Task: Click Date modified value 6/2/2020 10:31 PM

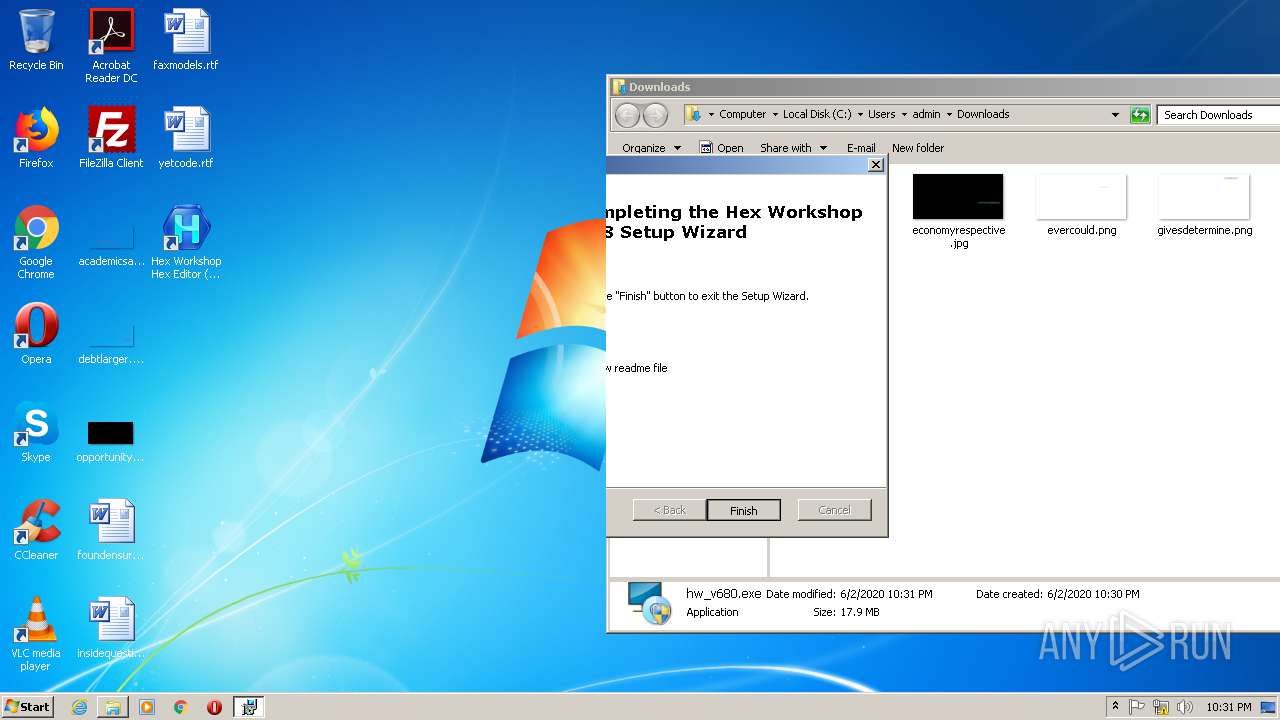Action: tap(885, 594)
